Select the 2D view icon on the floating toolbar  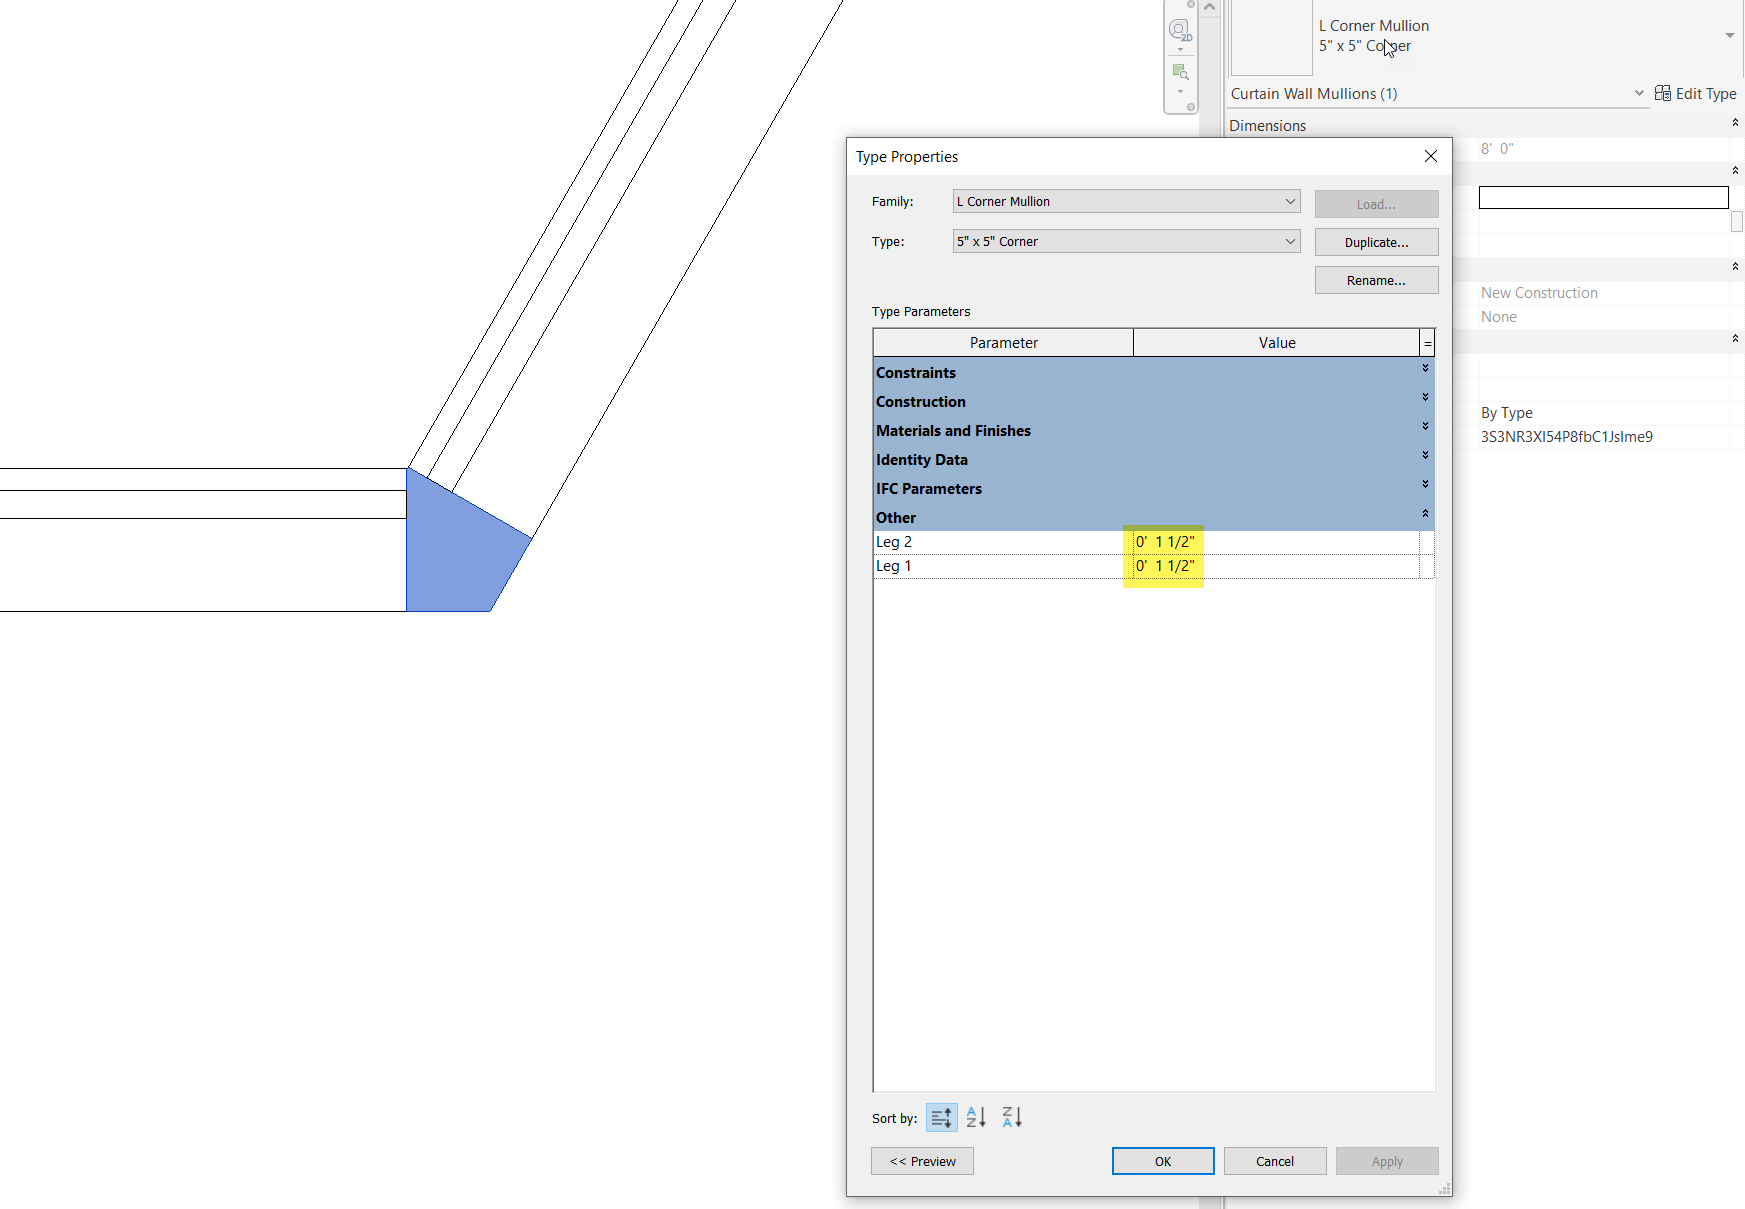click(1180, 29)
